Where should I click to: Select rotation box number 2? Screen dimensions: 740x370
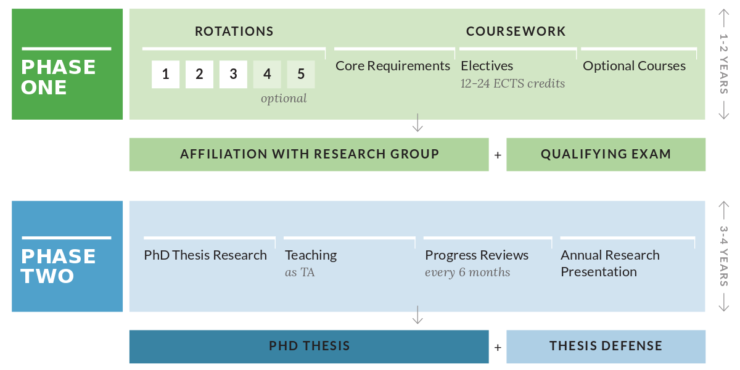[x=199, y=74]
